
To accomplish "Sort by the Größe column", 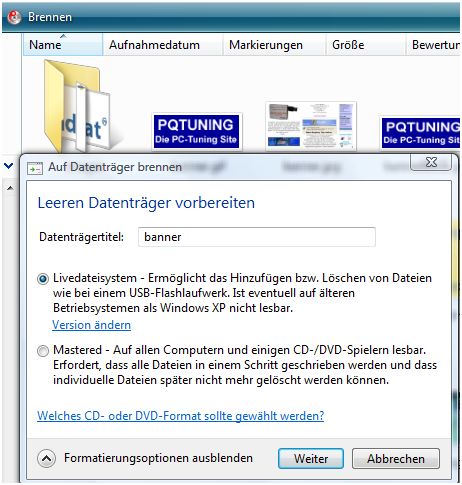I will coord(365,45).
